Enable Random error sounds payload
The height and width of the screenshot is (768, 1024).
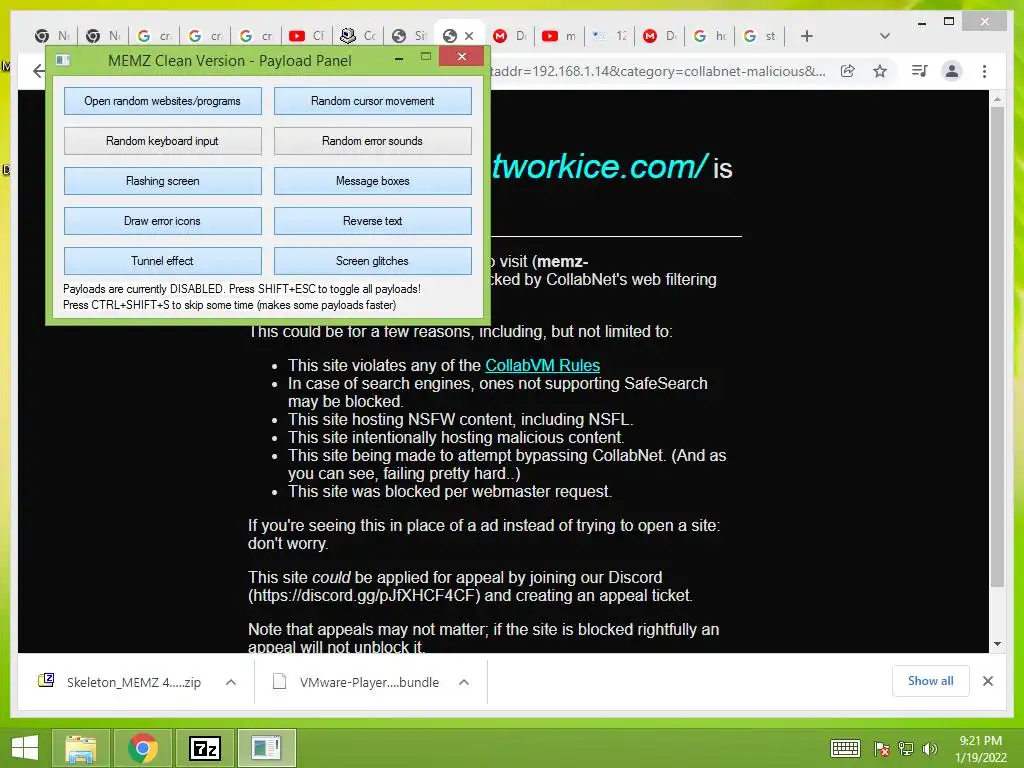372,141
